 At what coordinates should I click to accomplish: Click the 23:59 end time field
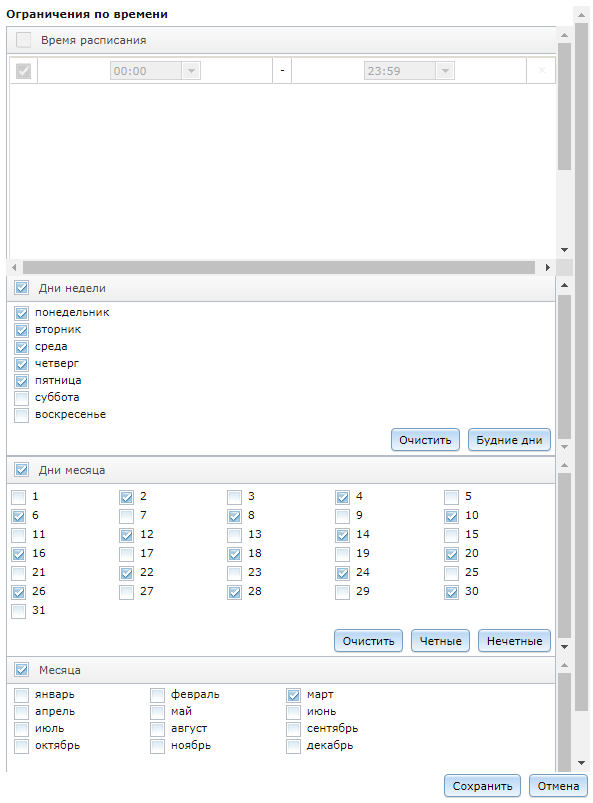click(x=400, y=71)
